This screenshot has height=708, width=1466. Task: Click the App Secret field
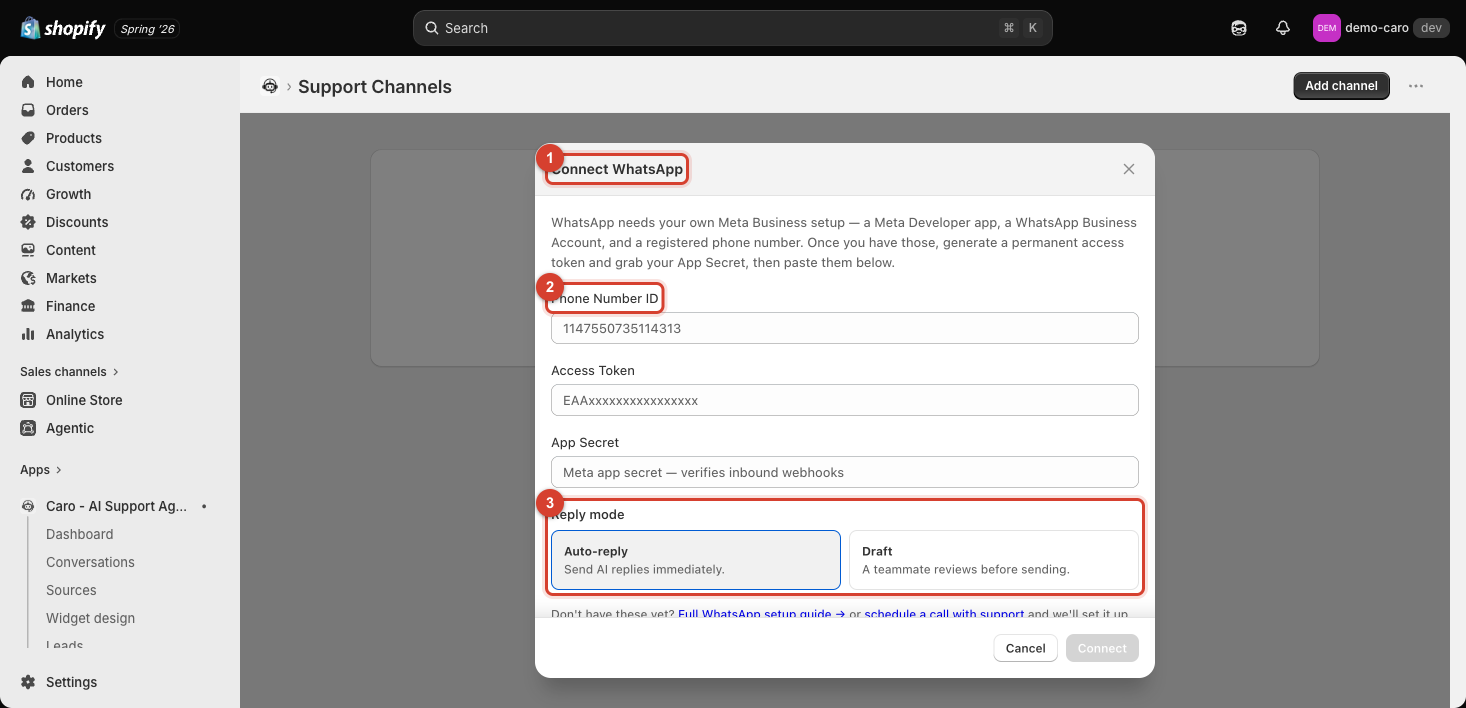click(845, 472)
